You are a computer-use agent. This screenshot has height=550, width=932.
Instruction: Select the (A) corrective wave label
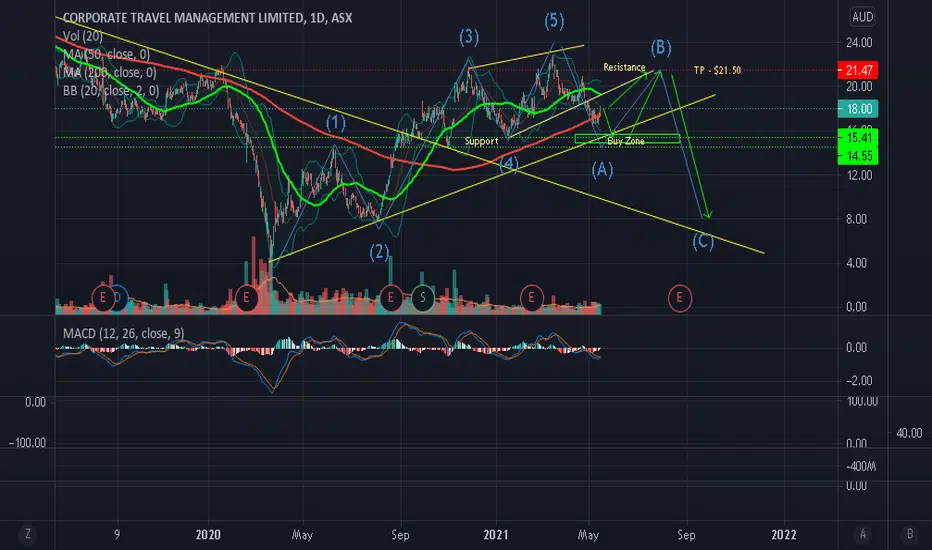[602, 170]
